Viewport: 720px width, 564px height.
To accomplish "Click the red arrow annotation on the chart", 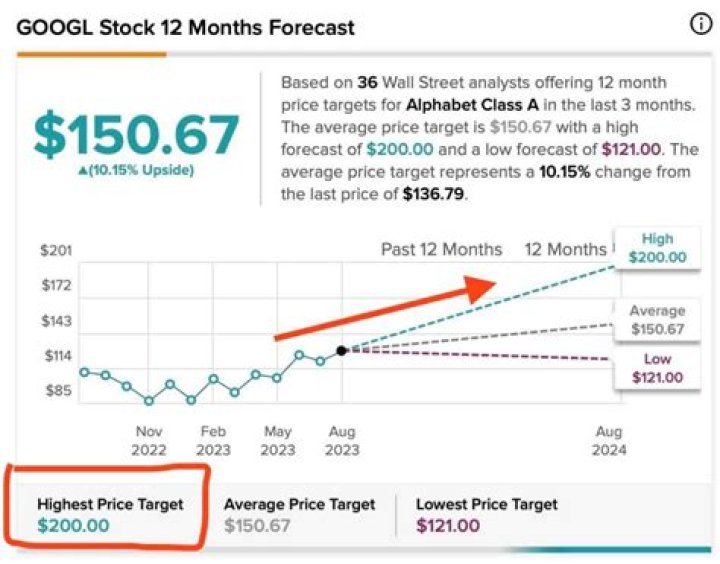I will point(385,308).
